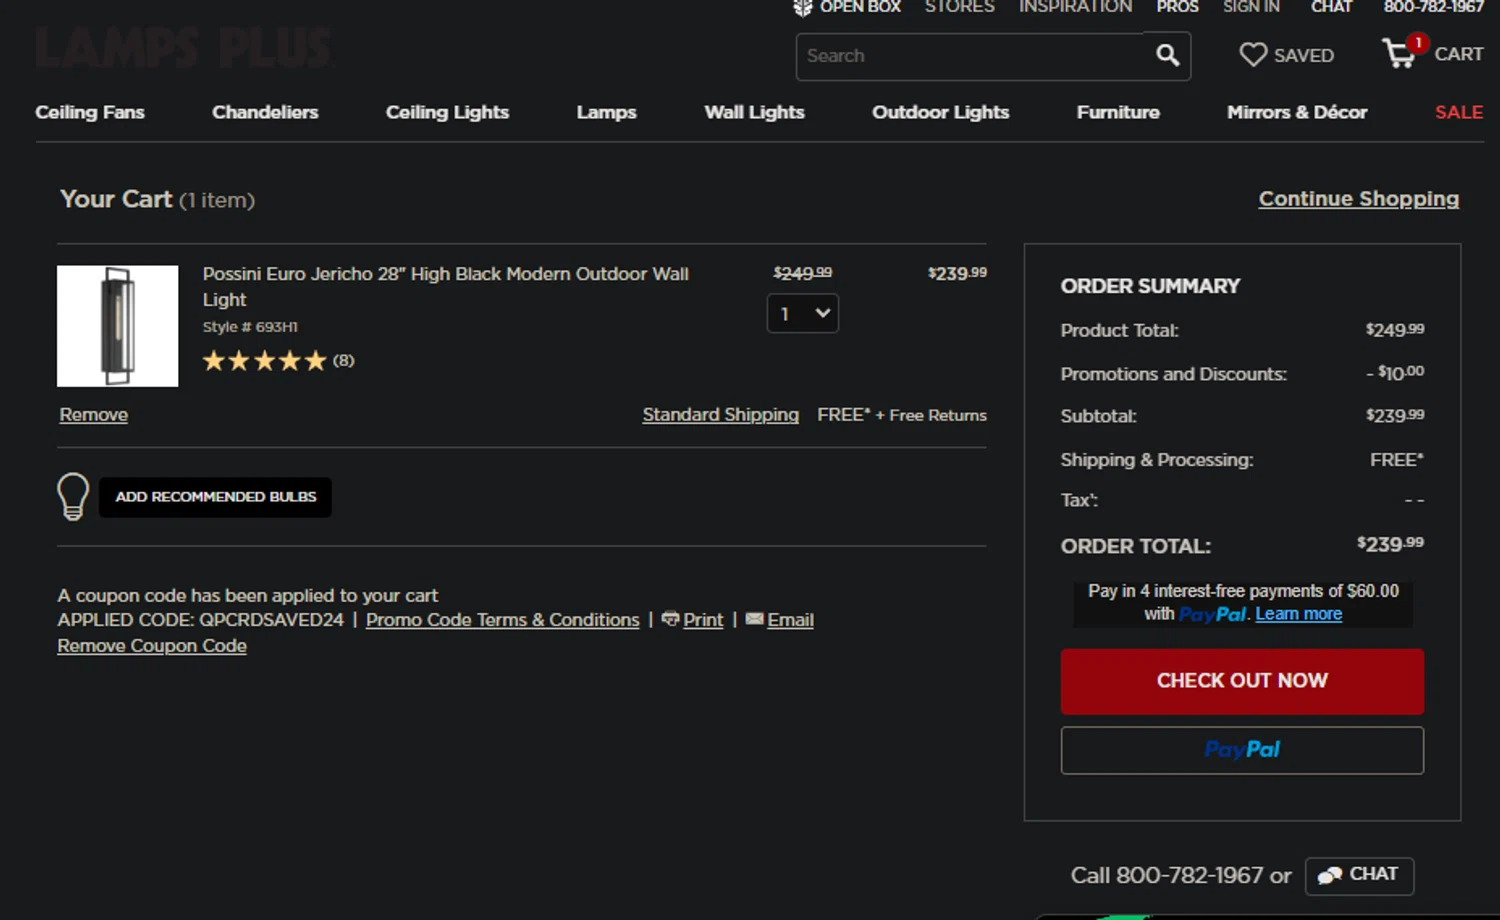Open the shopping cart icon
This screenshot has height=920, width=1500.
(1399, 53)
